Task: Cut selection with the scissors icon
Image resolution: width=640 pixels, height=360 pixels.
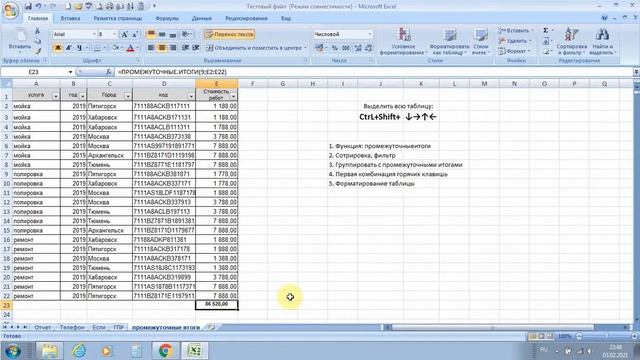Action: pos(37,31)
